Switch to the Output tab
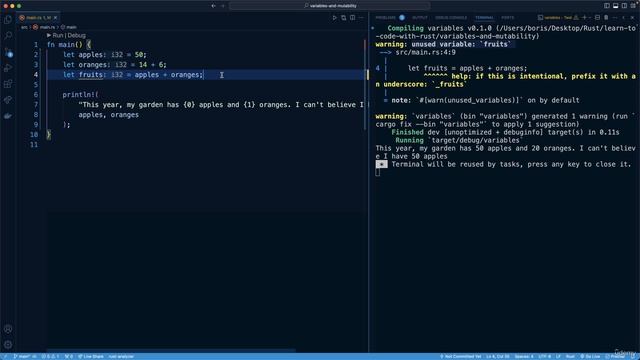 click(420, 18)
